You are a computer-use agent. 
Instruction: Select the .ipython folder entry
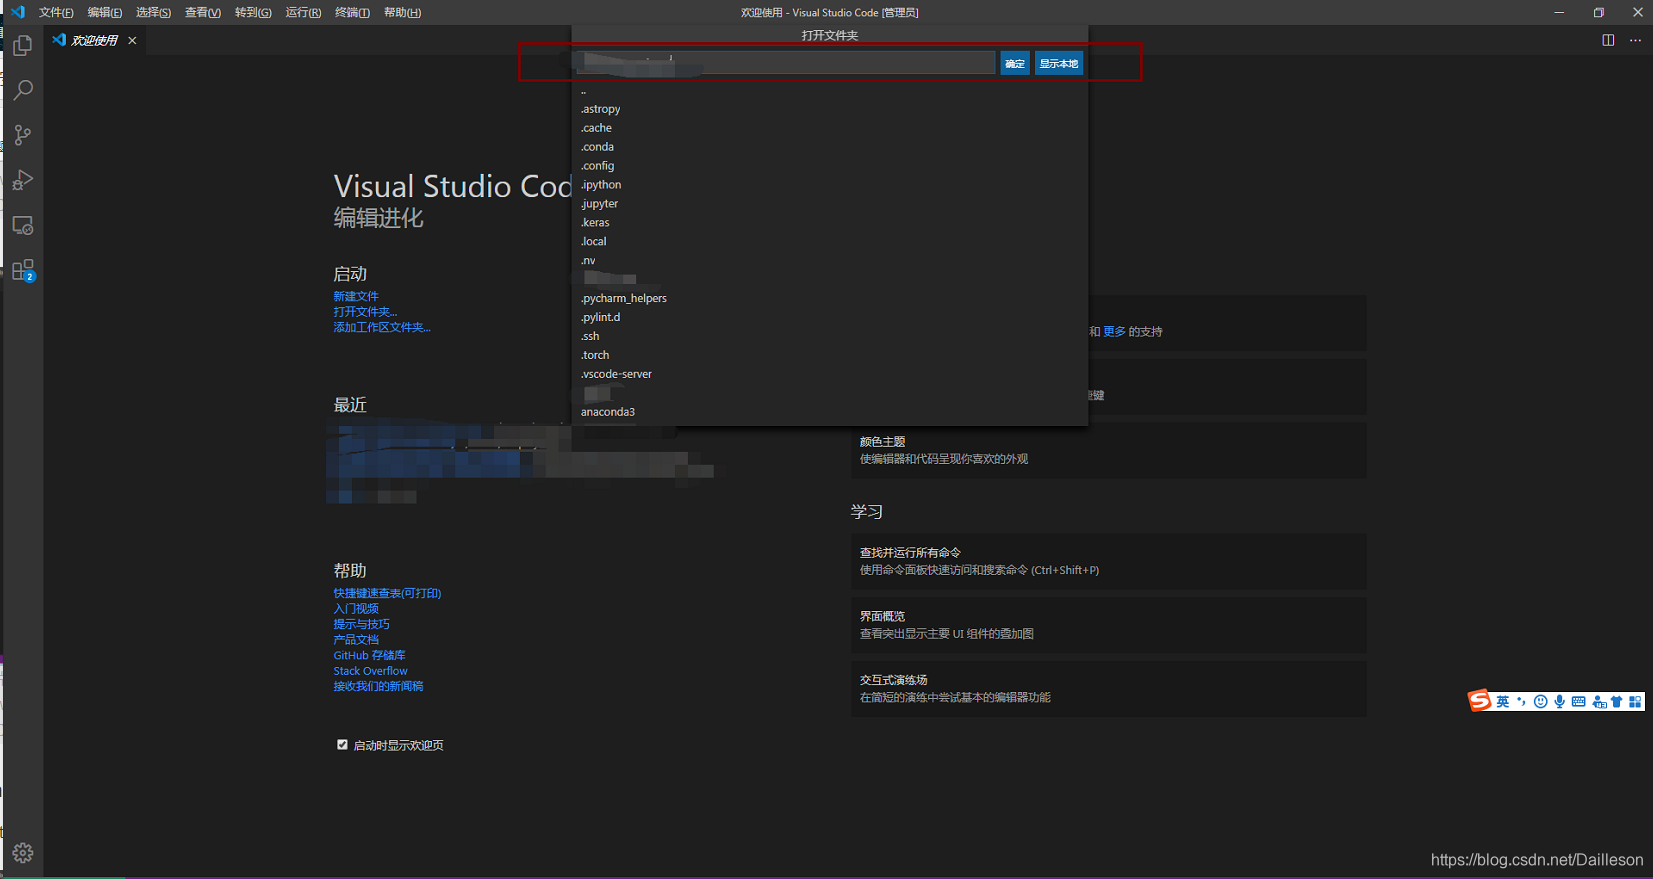tap(830, 185)
